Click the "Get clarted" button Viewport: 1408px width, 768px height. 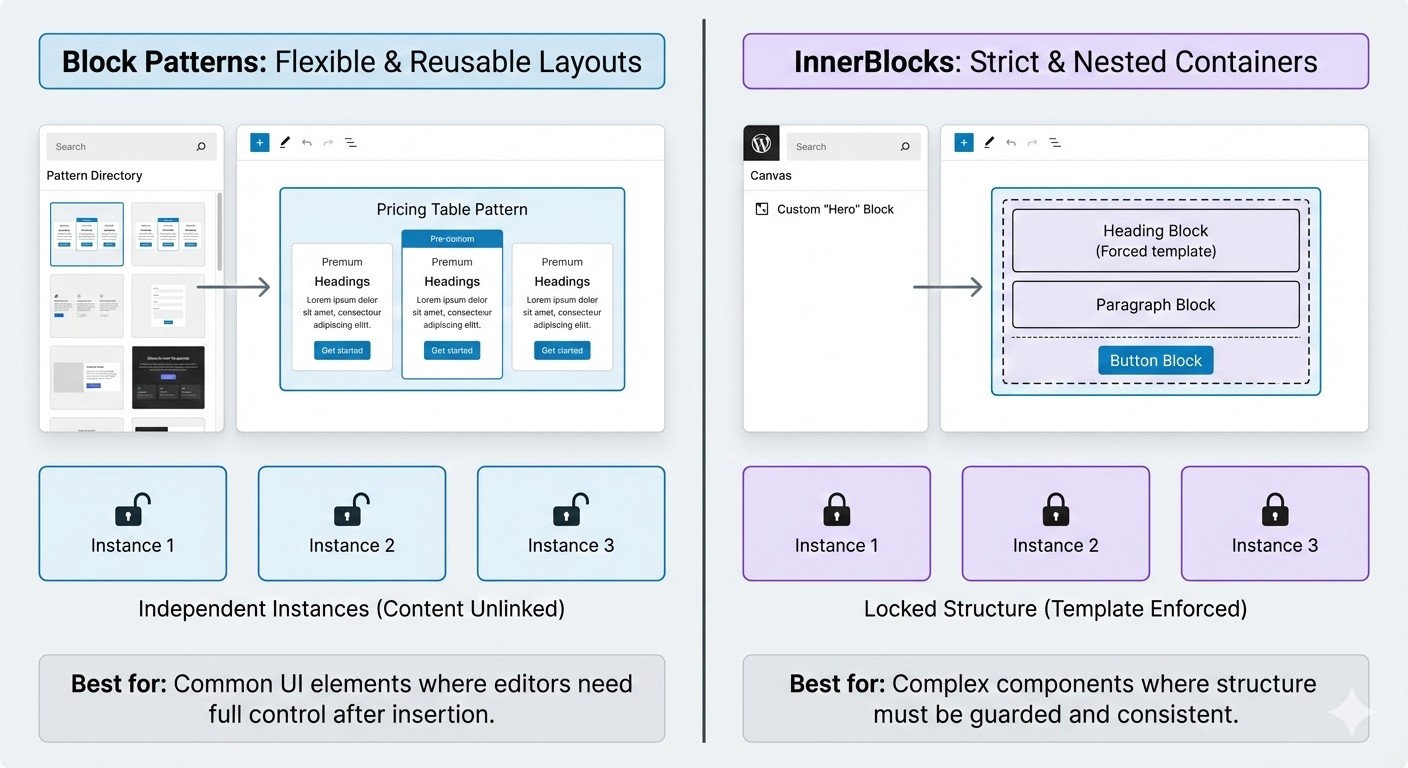point(562,351)
